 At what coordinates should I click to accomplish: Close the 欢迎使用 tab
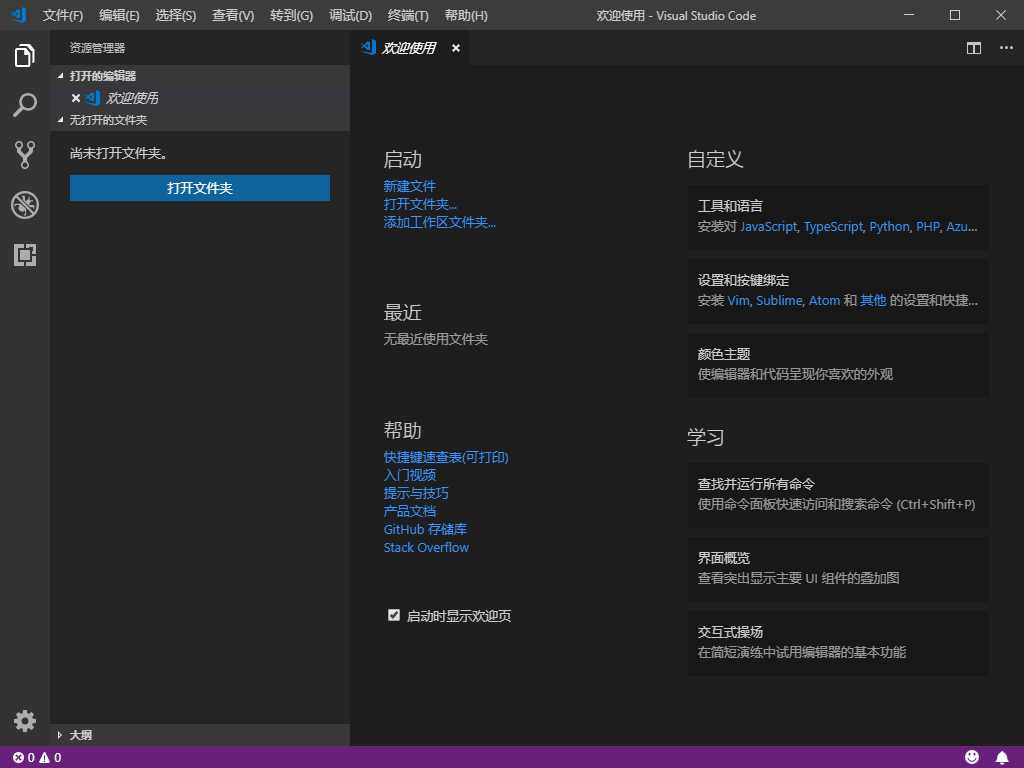[456, 48]
